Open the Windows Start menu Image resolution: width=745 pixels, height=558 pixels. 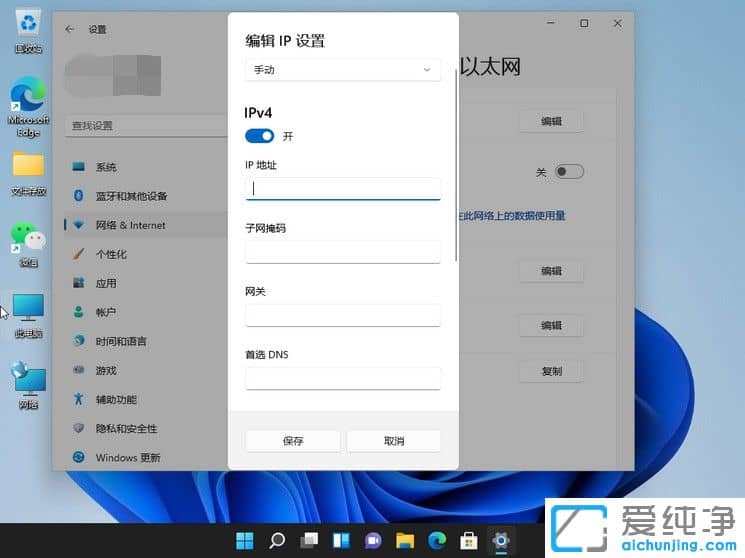coord(245,540)
